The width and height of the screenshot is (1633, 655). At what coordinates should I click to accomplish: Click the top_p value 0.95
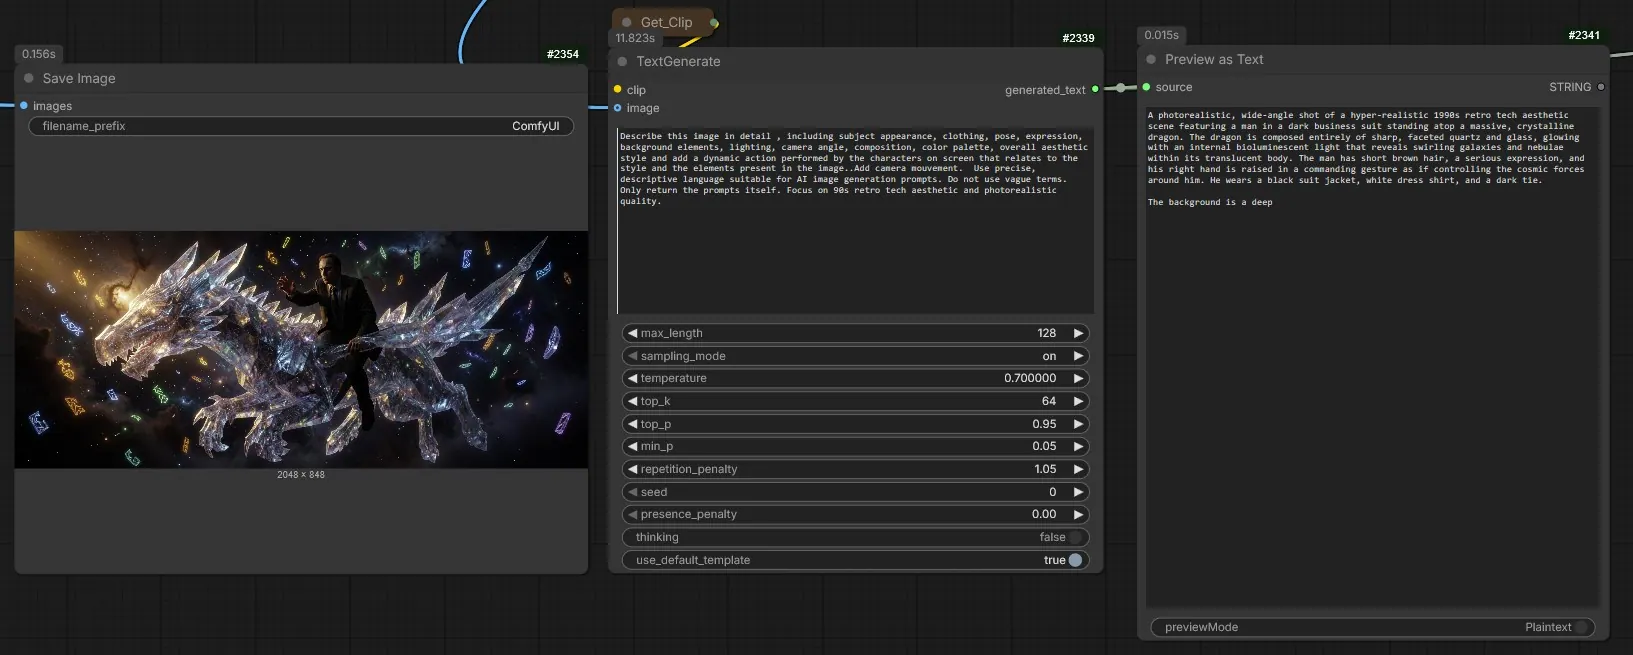[1045, 424]
